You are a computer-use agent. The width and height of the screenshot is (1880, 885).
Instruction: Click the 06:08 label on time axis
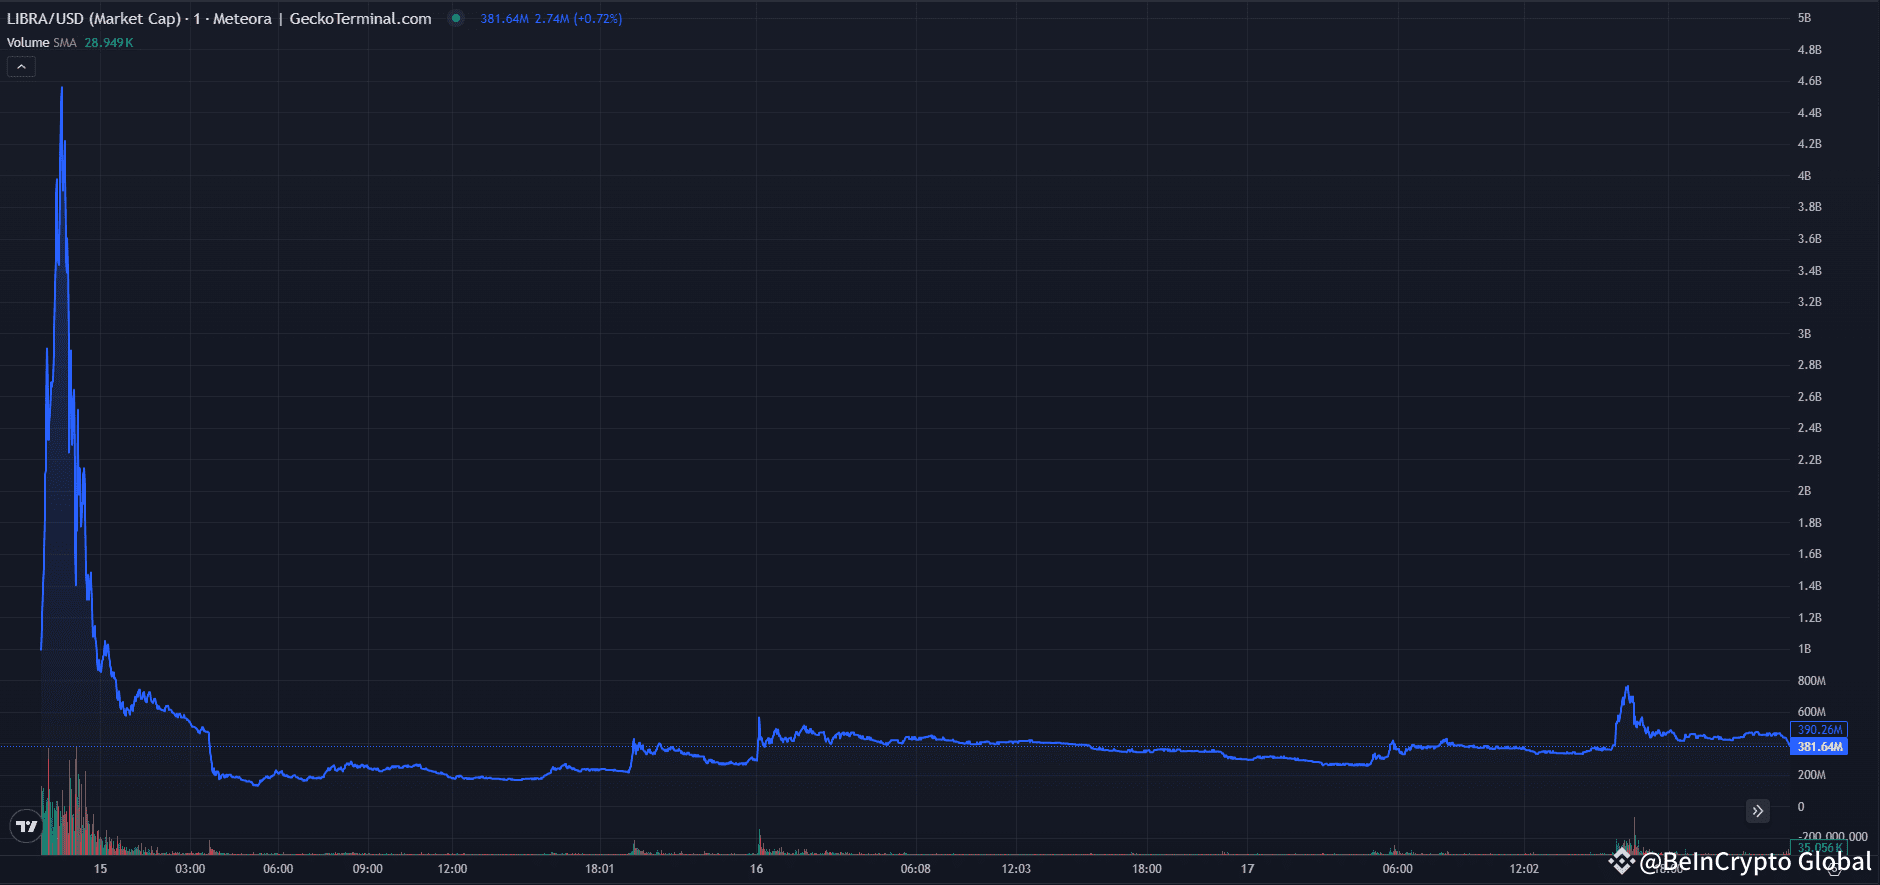(915, 869)
